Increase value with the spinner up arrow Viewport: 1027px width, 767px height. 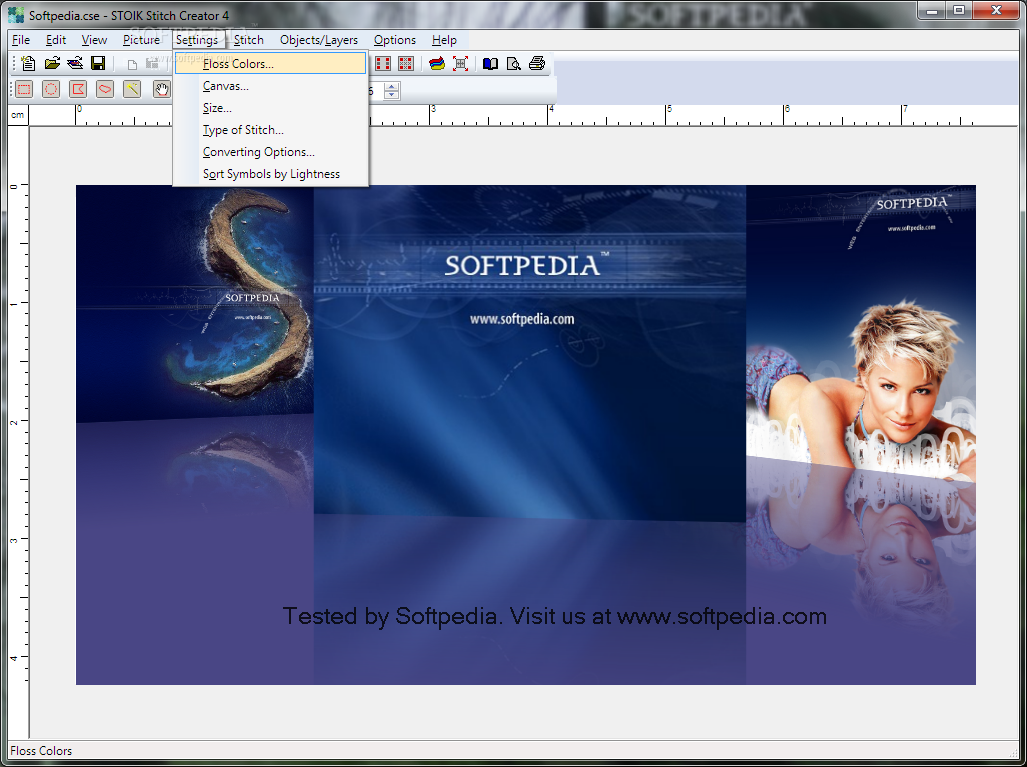tap(392, 86)
